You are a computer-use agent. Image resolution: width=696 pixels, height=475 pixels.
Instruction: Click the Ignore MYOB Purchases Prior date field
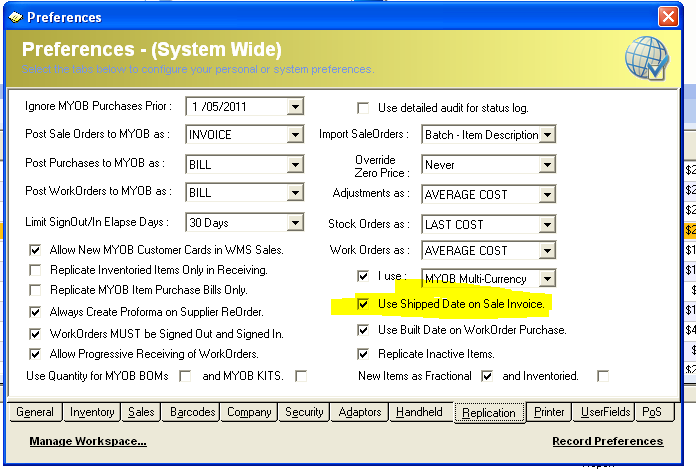(x=235, y=107)
